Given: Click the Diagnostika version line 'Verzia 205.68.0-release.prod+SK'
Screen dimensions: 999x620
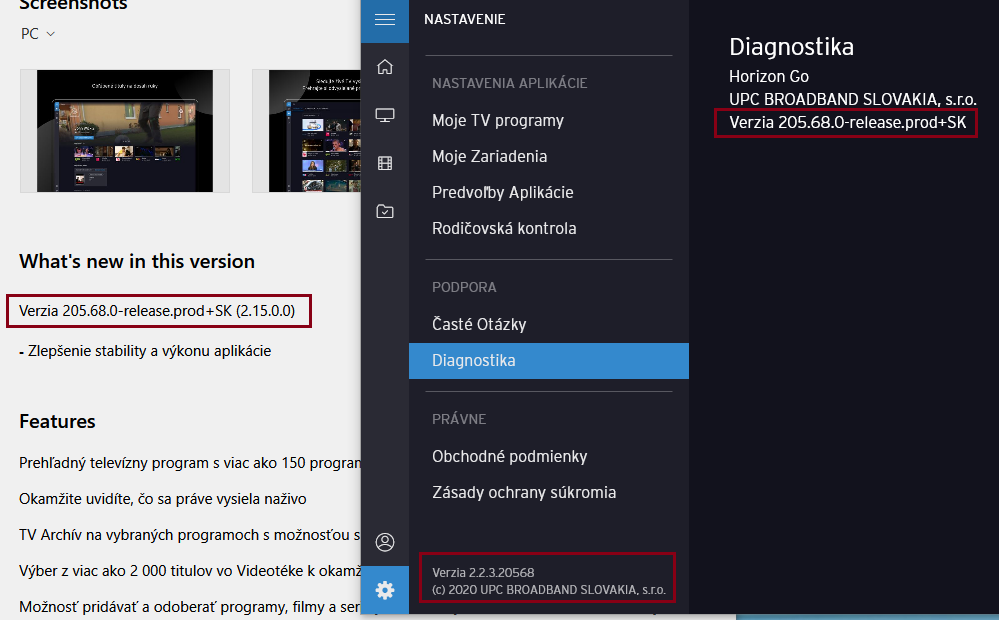Looking at the screenshot, I should [x=847, y=122].
